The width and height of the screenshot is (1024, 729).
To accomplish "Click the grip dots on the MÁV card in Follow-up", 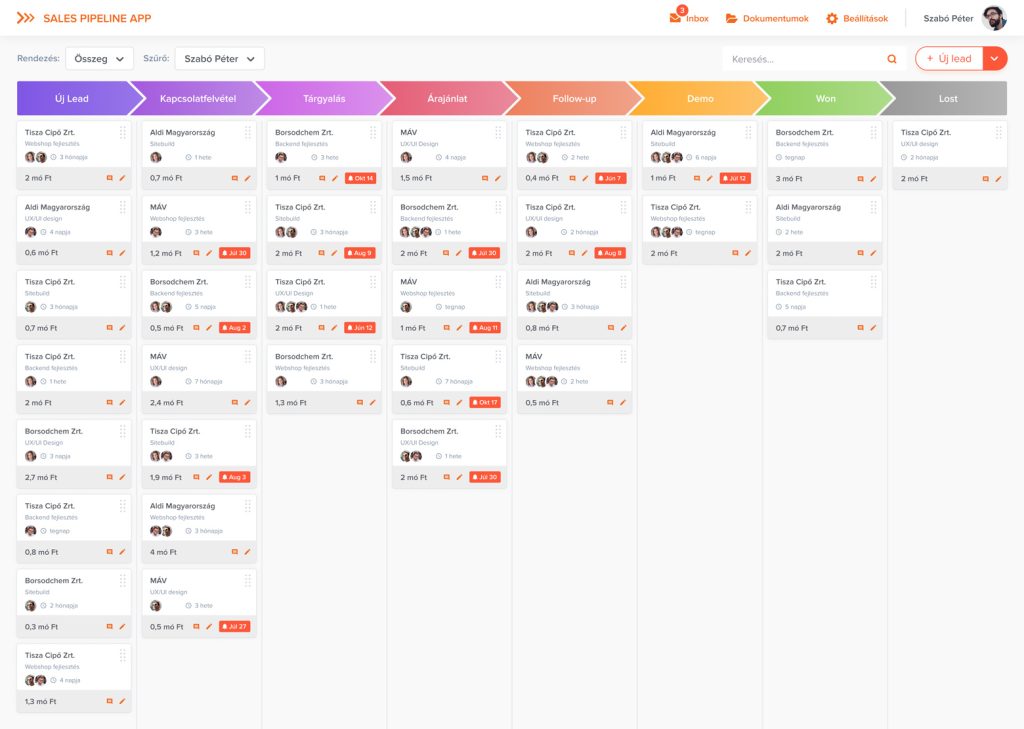I will click(622, 358).
